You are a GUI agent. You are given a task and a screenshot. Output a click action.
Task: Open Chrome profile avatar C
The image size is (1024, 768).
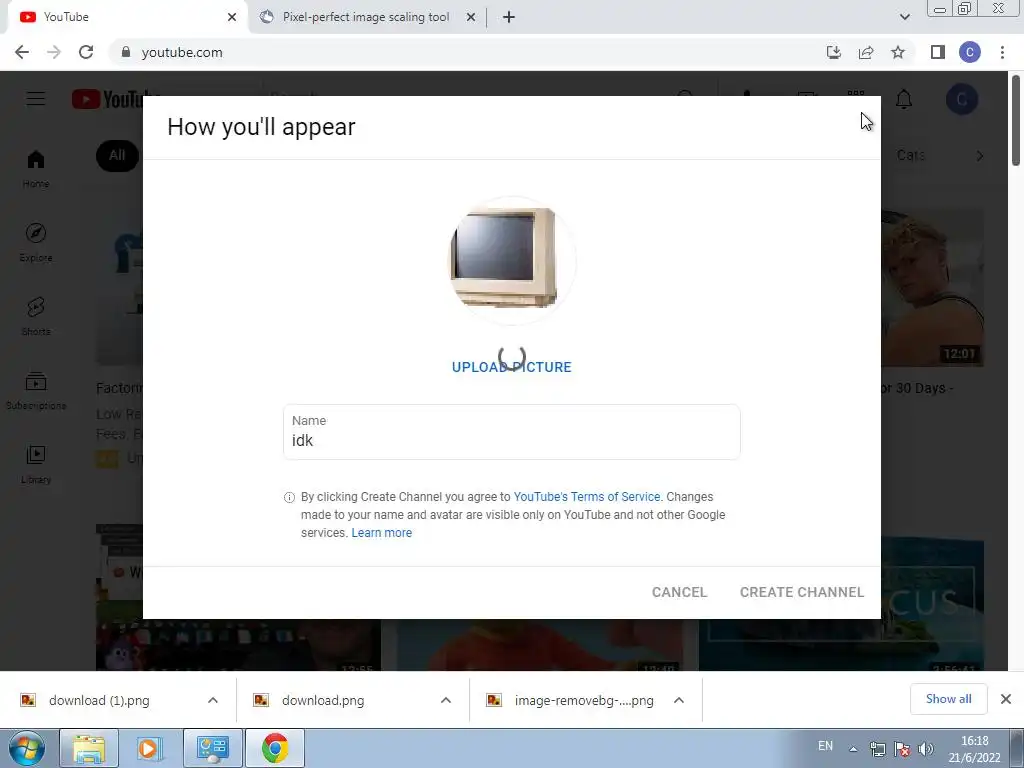970,52
